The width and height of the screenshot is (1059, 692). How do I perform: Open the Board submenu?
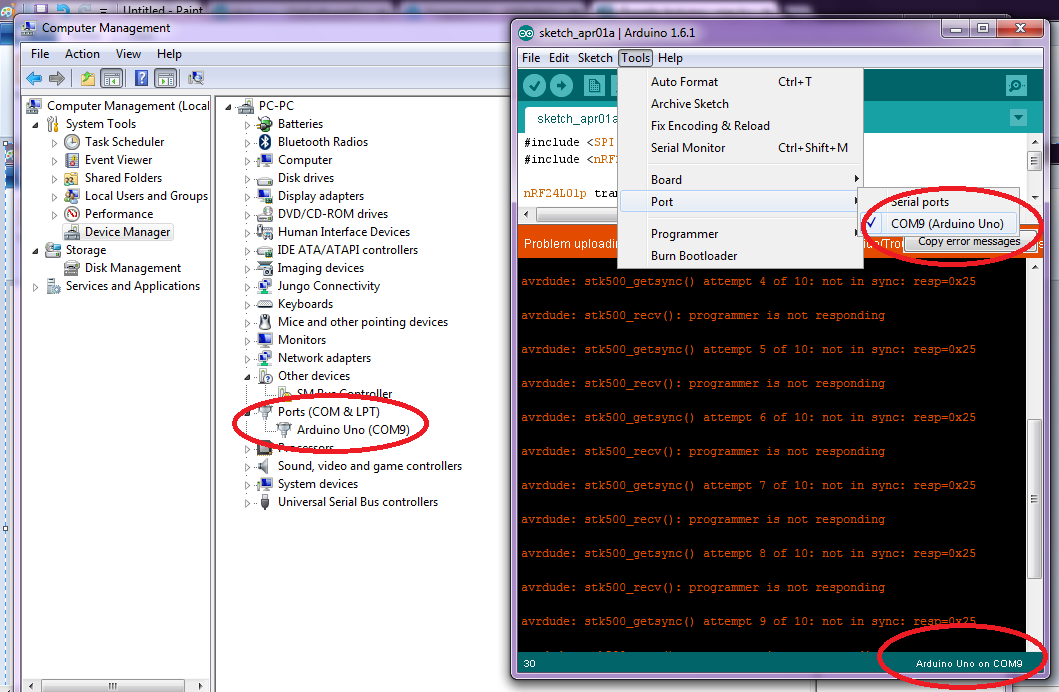tap(741, 180)
